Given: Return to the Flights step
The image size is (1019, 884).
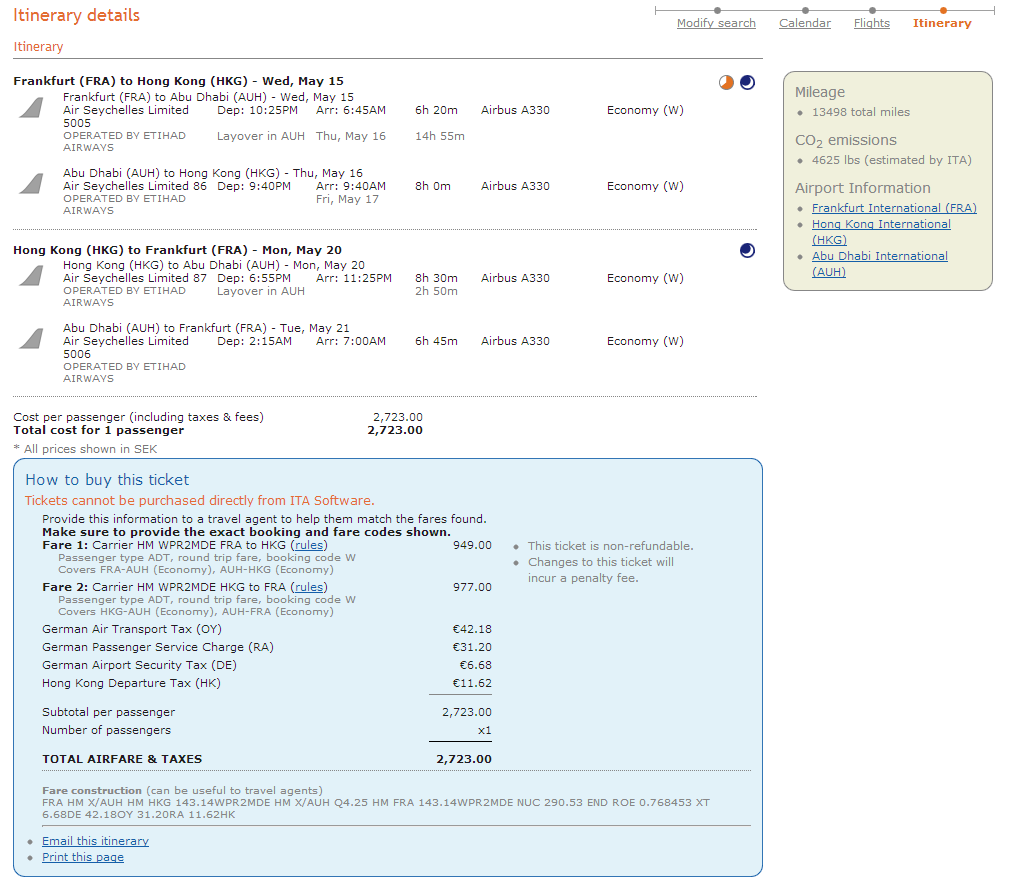Looking at the screenshot, I should pos(871,23).
